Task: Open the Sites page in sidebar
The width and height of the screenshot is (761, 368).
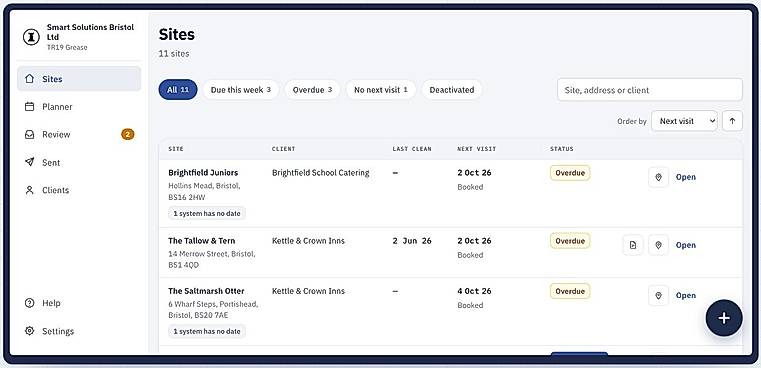Action: click(x=79, y=79)
